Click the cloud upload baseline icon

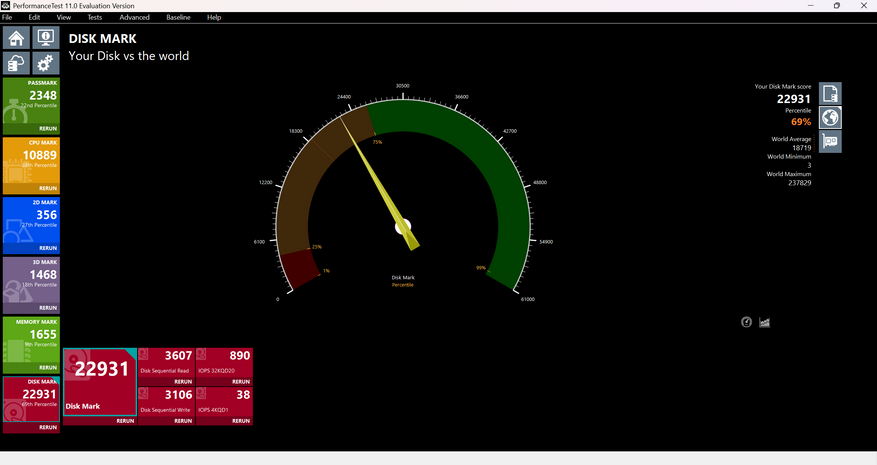[16, 63]
